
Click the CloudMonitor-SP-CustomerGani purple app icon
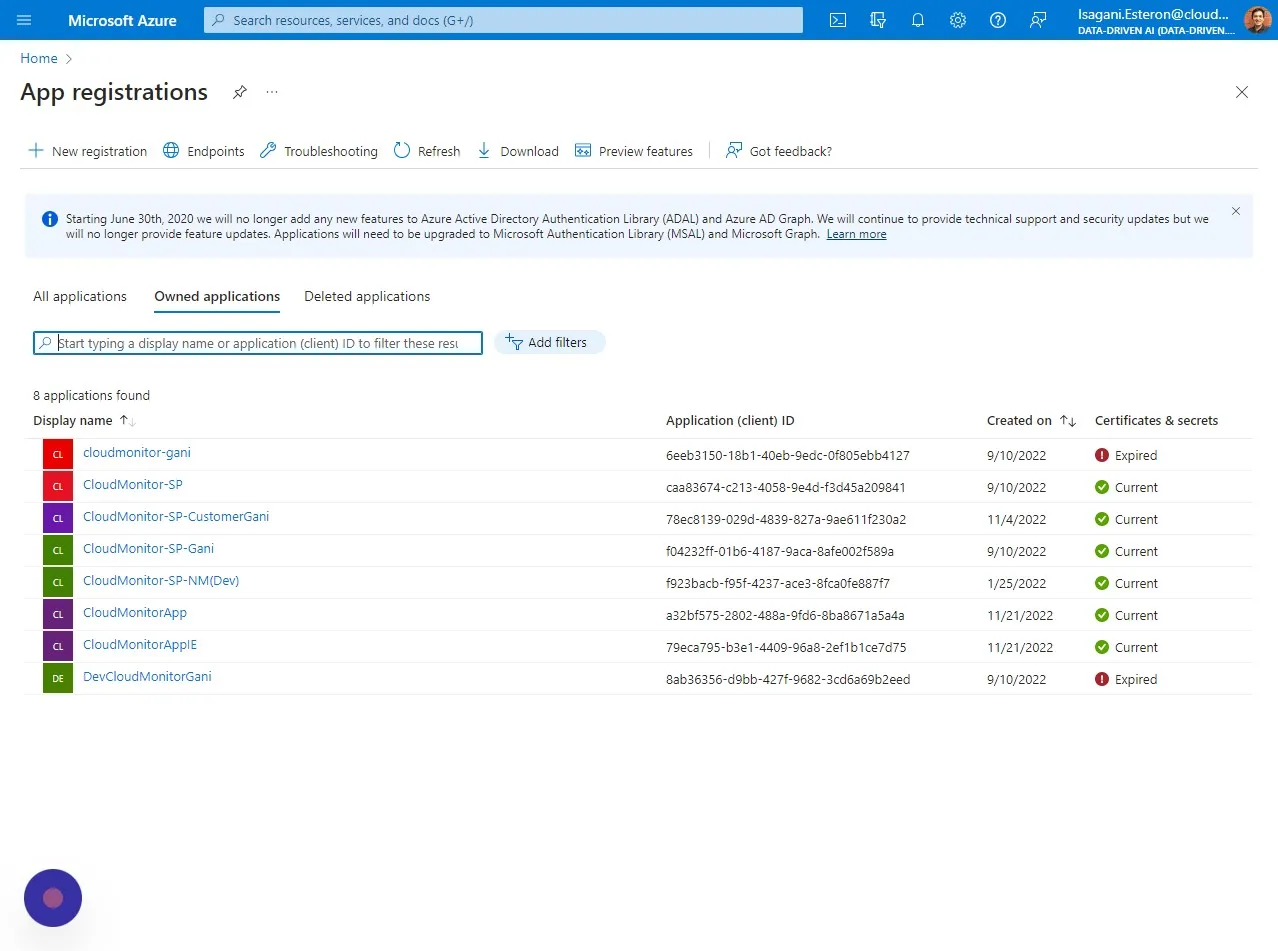click(58, 518)
